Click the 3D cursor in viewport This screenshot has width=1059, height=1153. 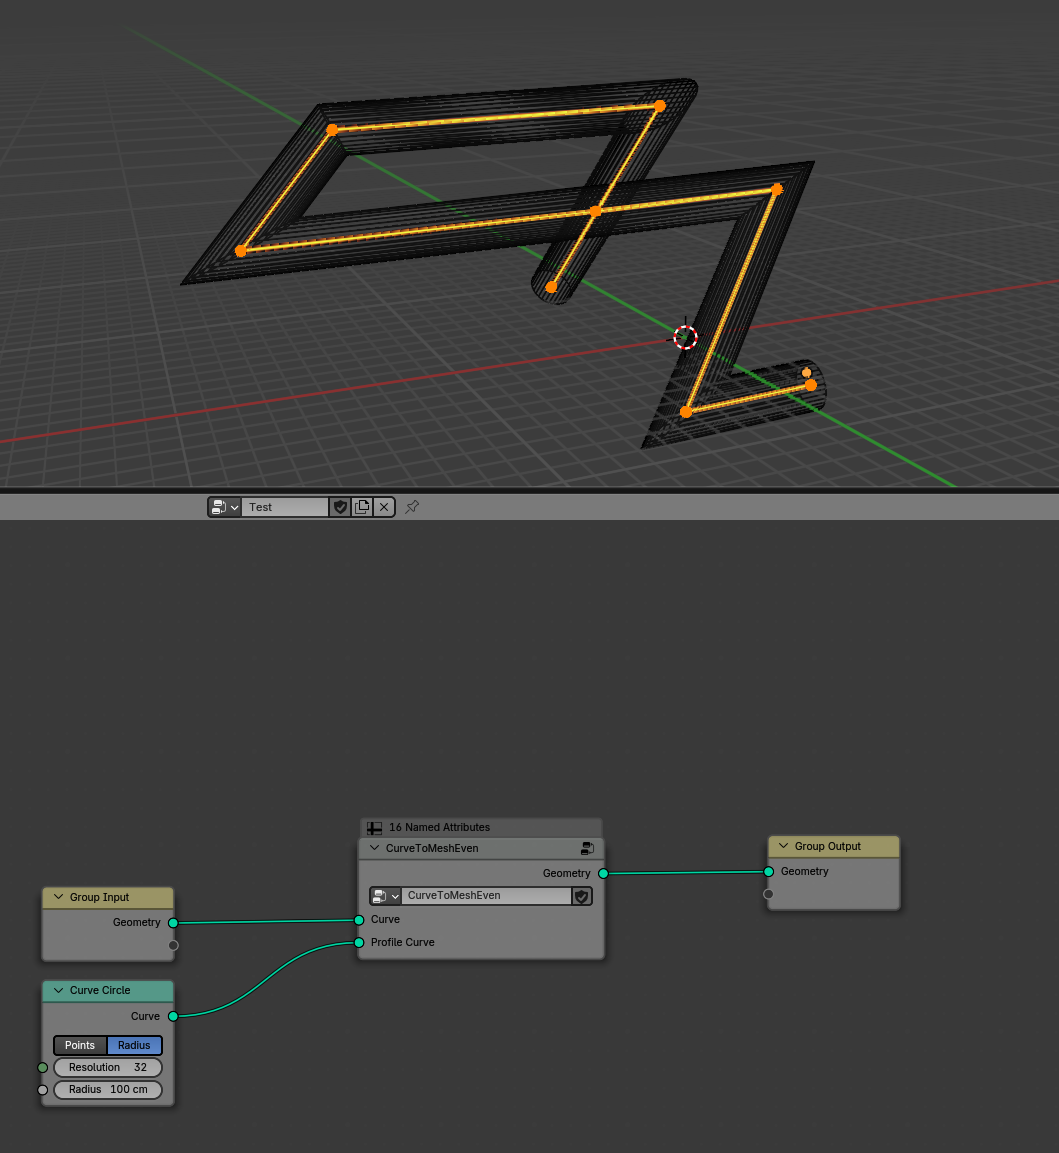685,338
